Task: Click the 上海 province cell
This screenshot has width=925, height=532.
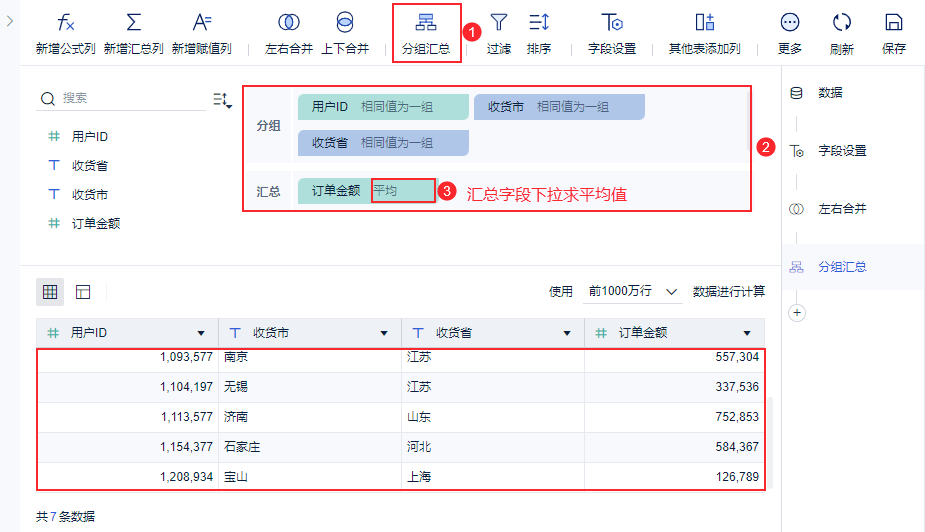Action: point(493,477)
